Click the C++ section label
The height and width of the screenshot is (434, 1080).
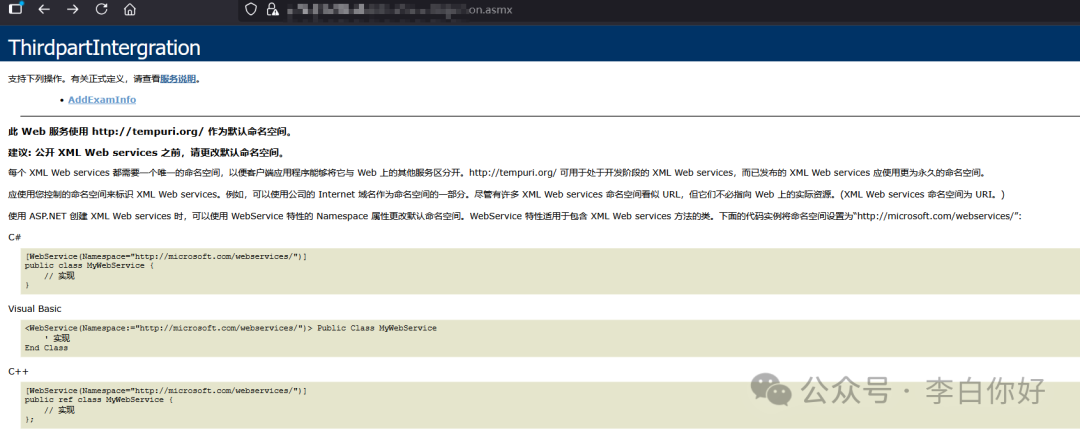pyautogui.click(x=18, y=371)
